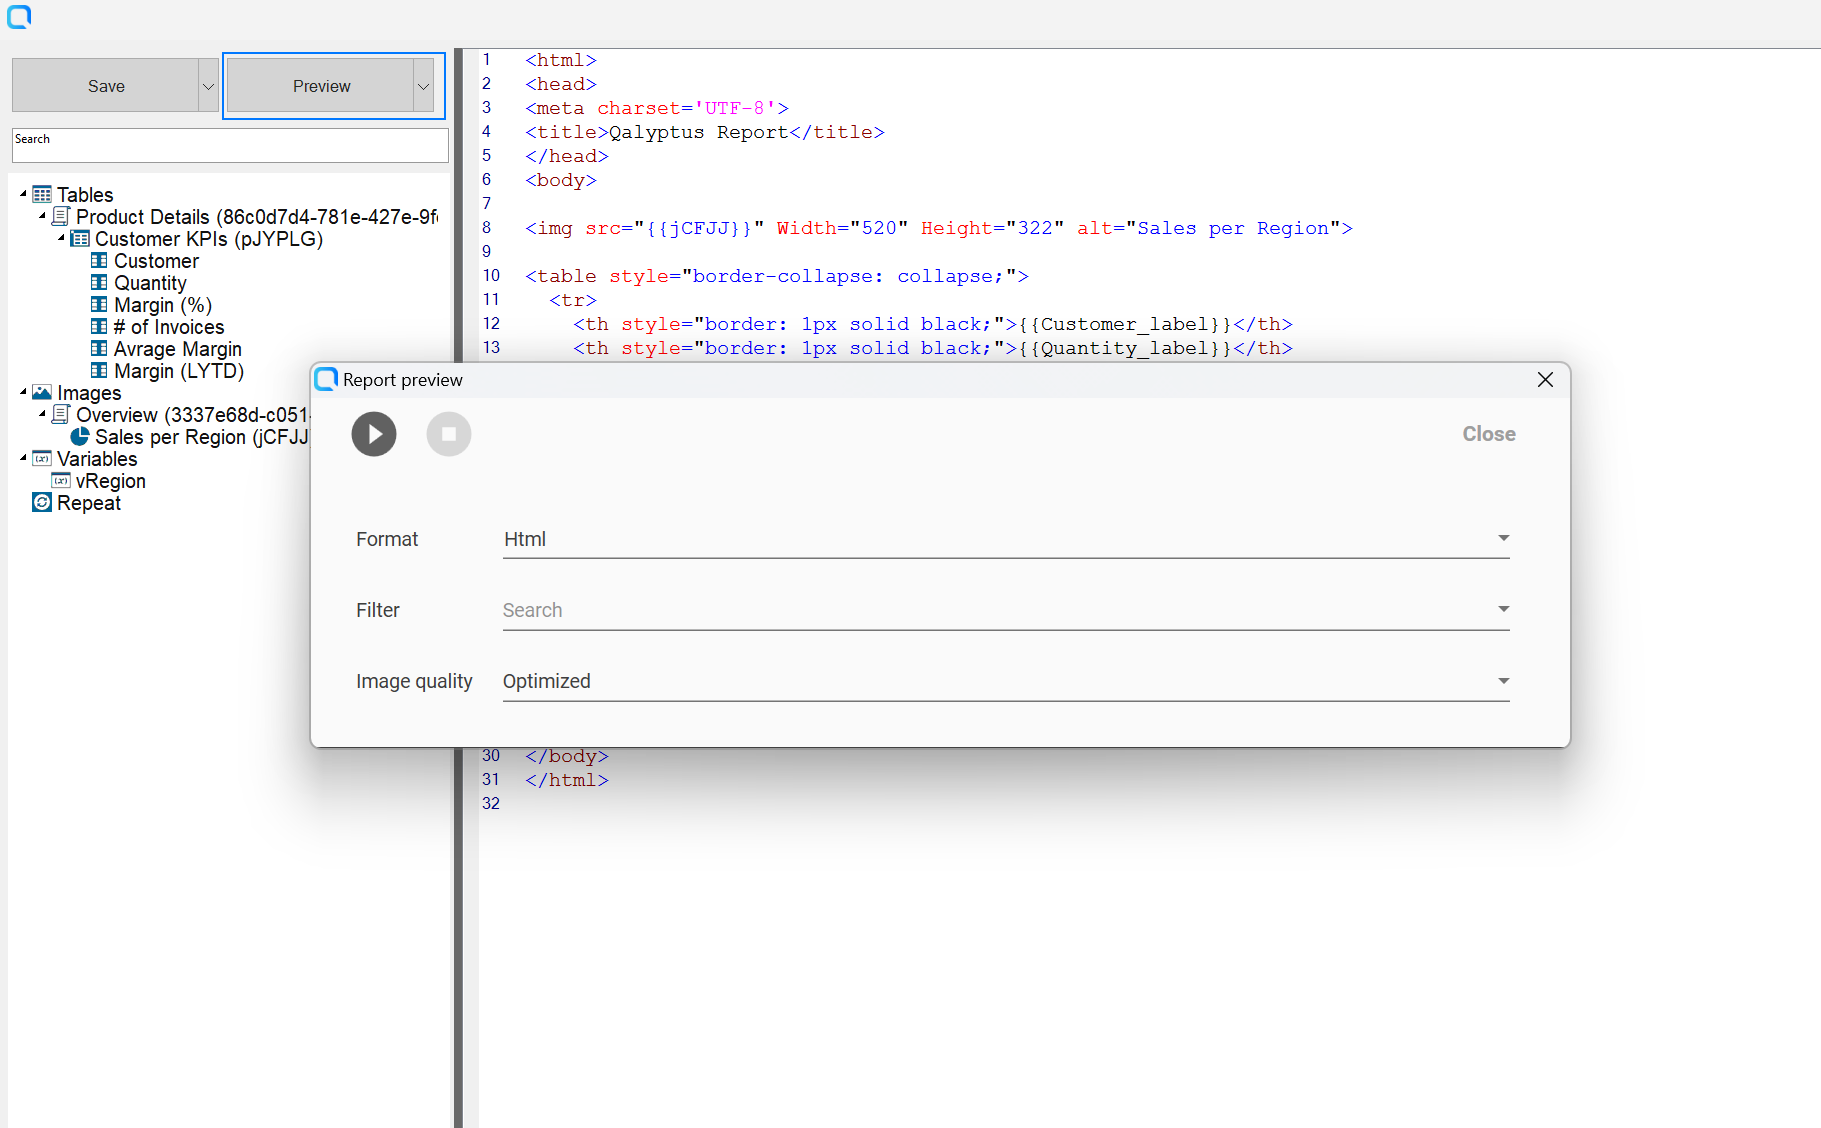Image resolution: width=1821 pixels, height=1128 pixels.
Task: Click the stop button in Report preview
Action: 449,434
